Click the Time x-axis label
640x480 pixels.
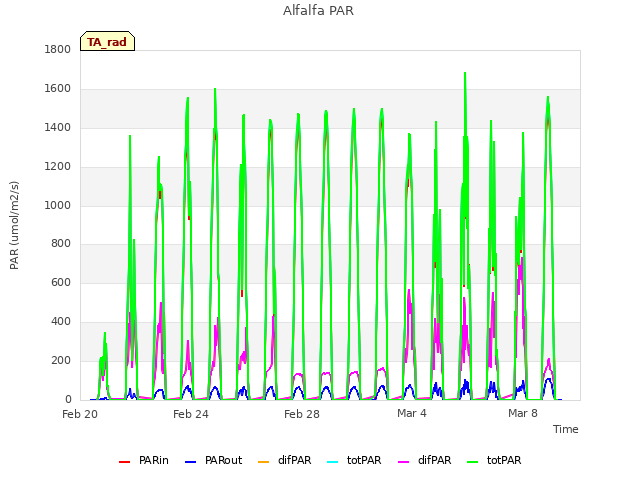[x=566, y=429]
